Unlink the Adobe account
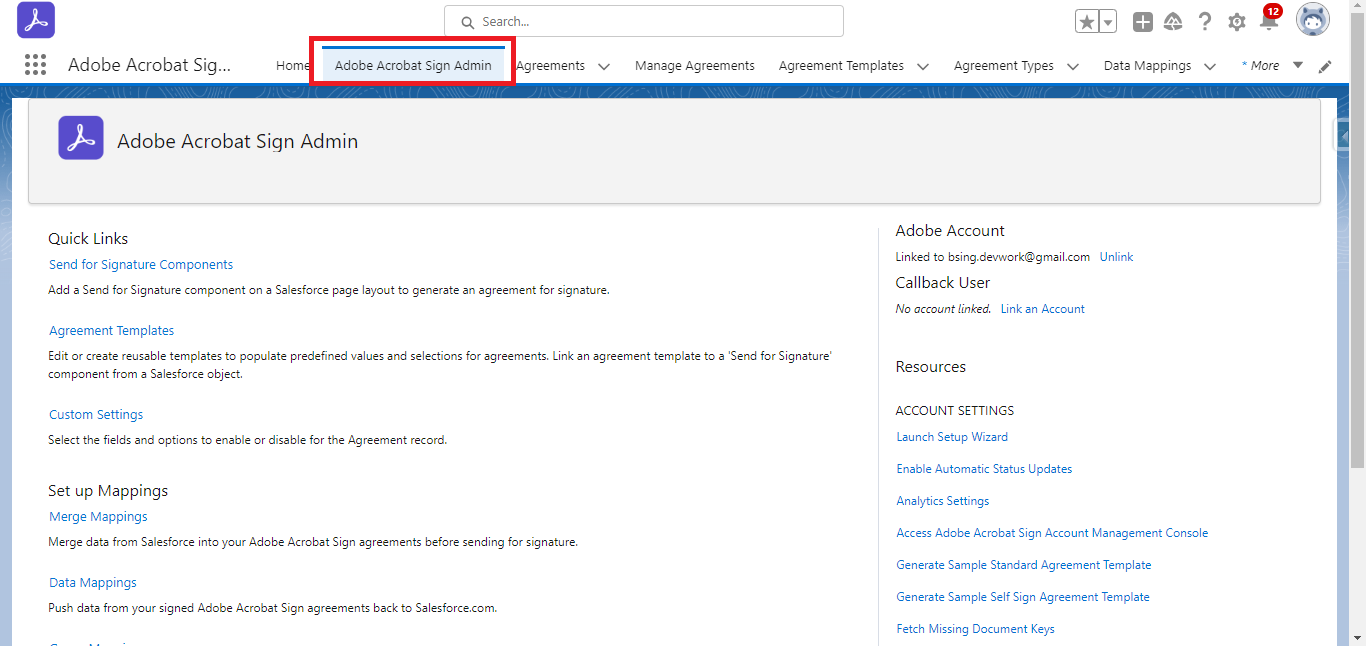The width and height of the screenshot is (1366, 646). click(x=1116, y=256)
